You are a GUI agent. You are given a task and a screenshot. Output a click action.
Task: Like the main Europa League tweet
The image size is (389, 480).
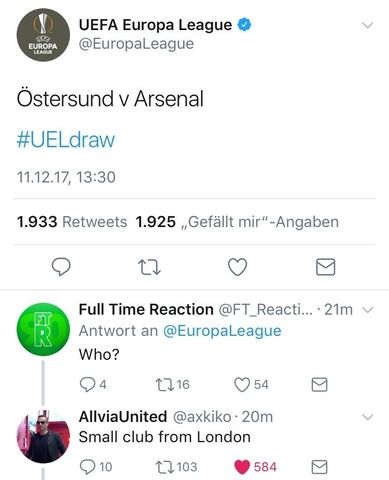click(237, 267)
